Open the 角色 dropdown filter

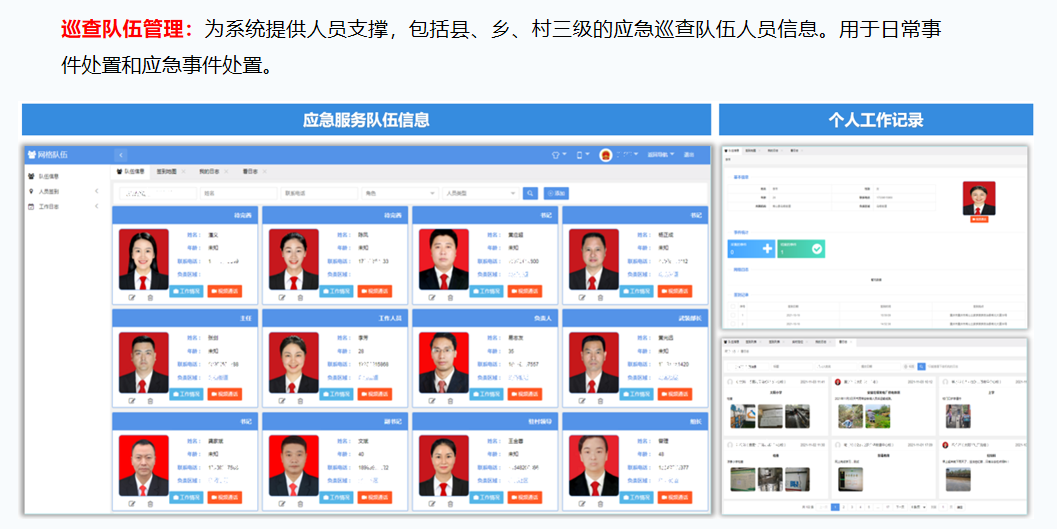pyautogui.click(x=400, y=193)
